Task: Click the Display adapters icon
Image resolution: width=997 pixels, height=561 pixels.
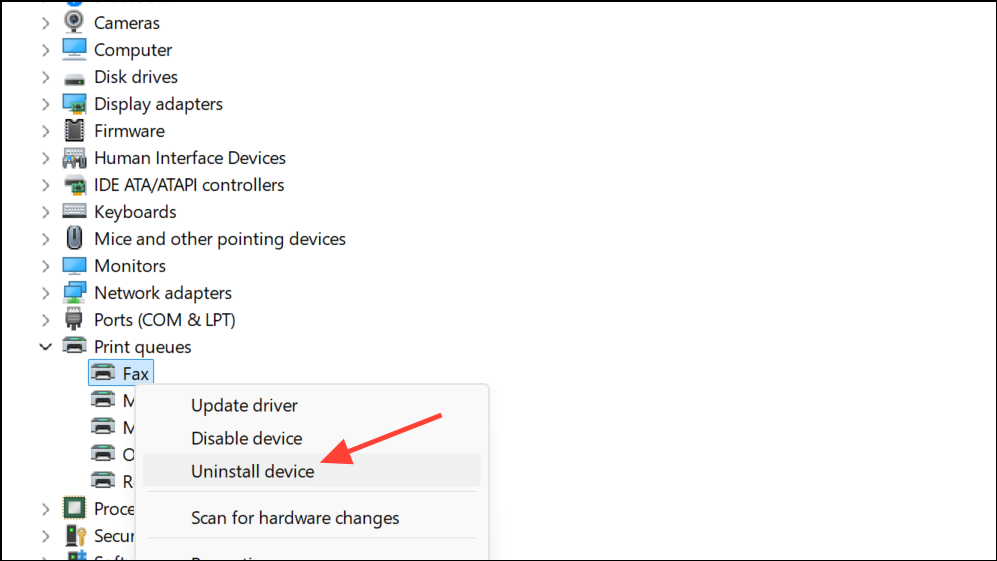Action: (x=74, y=104)
